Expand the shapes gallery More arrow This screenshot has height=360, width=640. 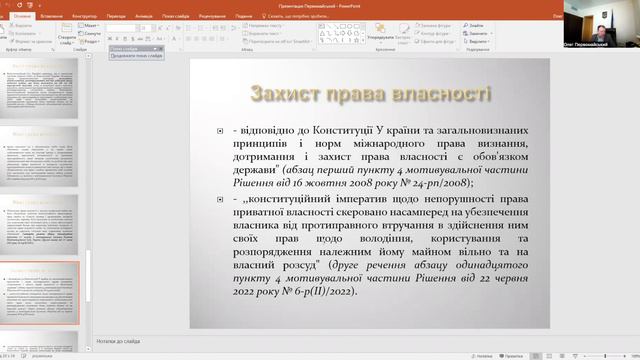363,40
